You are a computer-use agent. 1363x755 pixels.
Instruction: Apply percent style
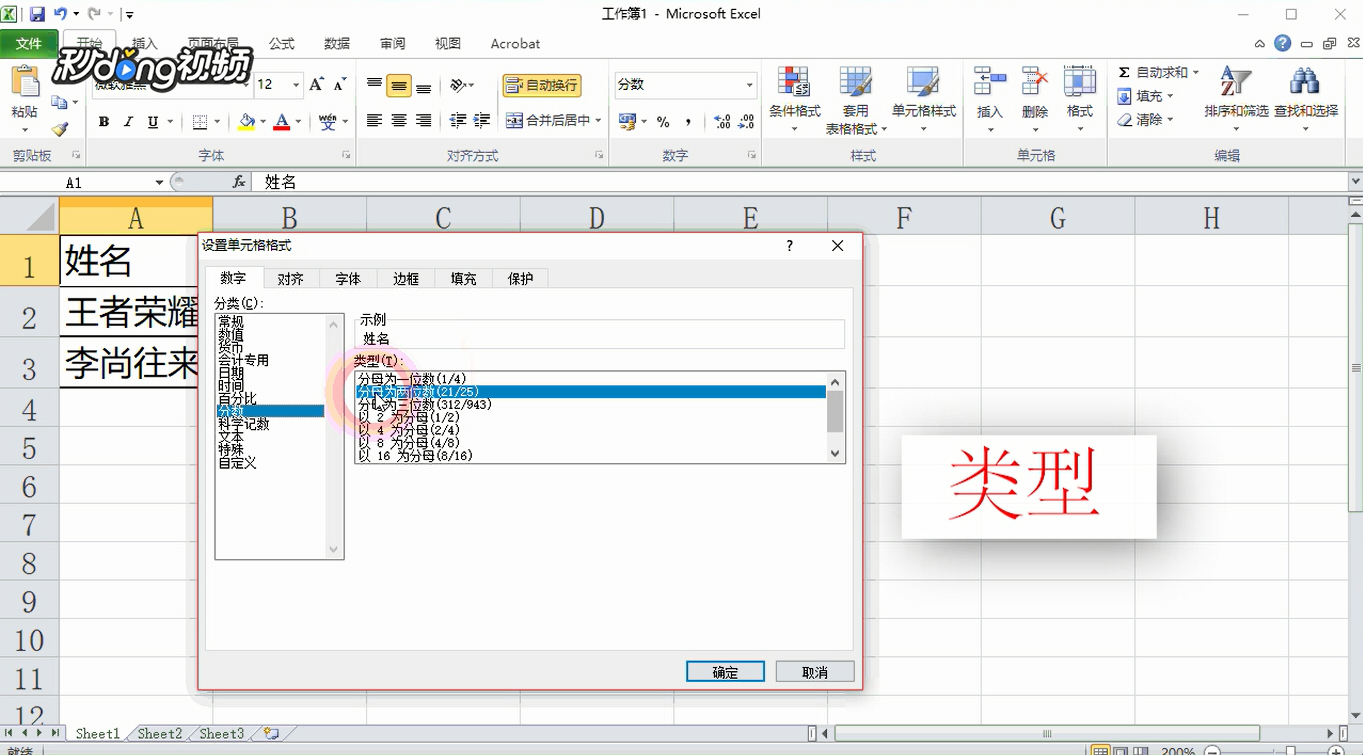pyautogui.click(x=663, y=122)
